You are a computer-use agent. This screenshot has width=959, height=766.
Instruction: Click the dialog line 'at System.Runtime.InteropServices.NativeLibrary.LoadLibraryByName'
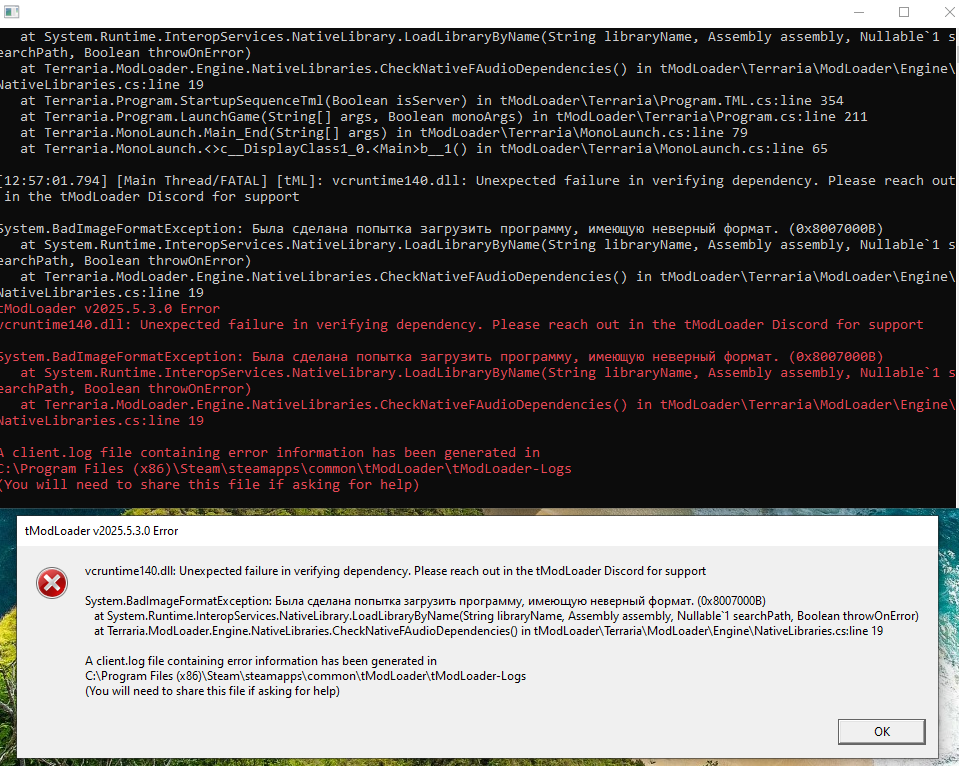pos(506,616)
